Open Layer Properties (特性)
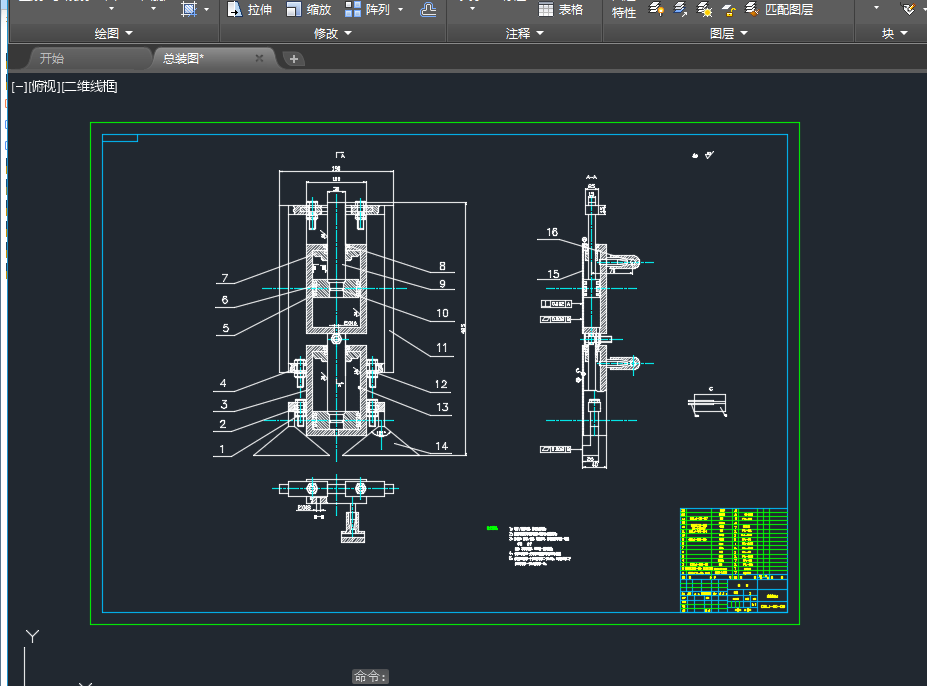Screen dimensions: 927x686 click(x=623, y=11)
